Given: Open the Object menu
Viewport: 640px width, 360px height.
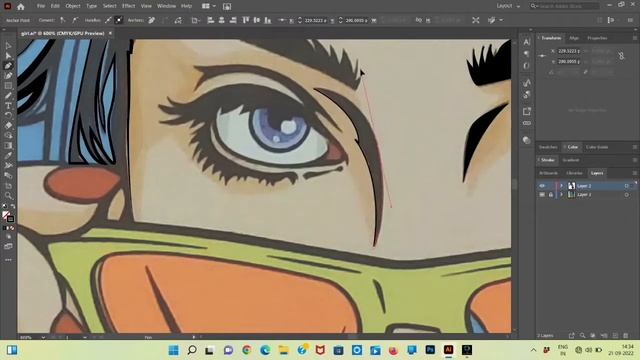Looking at the screenshot, I should [73, 6].
